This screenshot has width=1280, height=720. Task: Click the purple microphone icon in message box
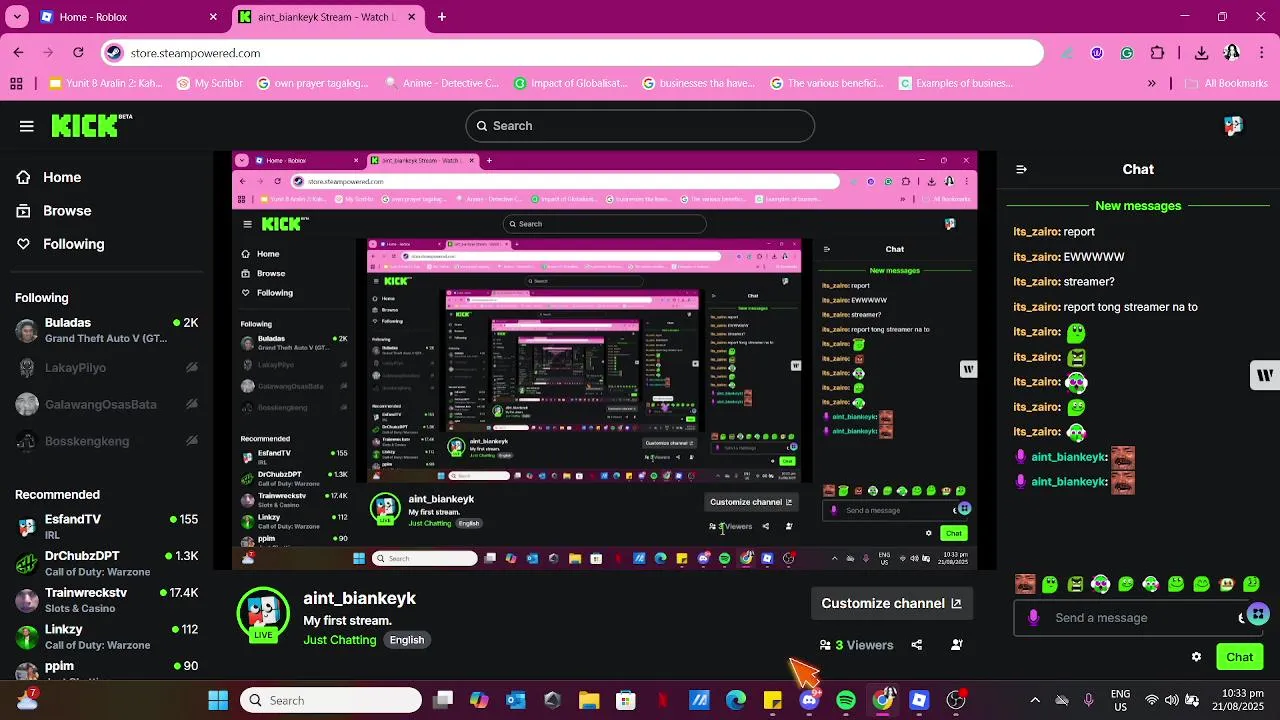[x=1033, y=618]
